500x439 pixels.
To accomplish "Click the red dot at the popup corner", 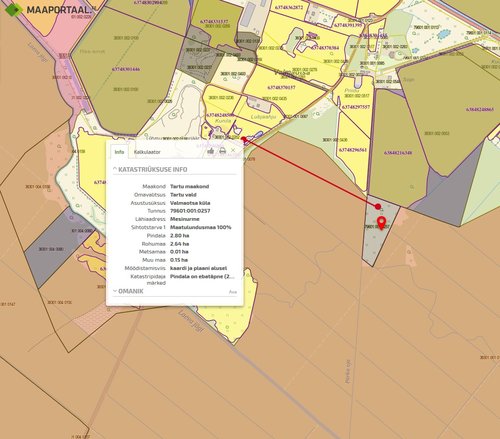I will (x=243, y=139).
